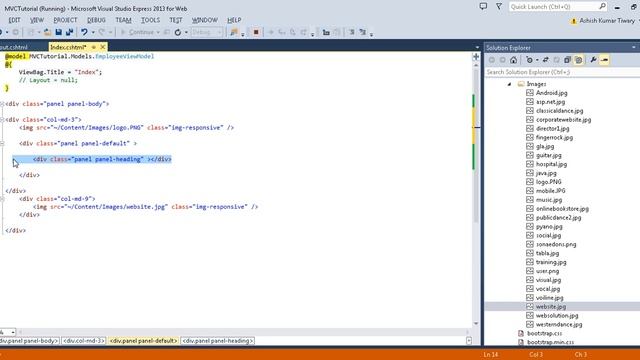
Task: Open the Debug configuration dropdown
Action: click(207, 32)
